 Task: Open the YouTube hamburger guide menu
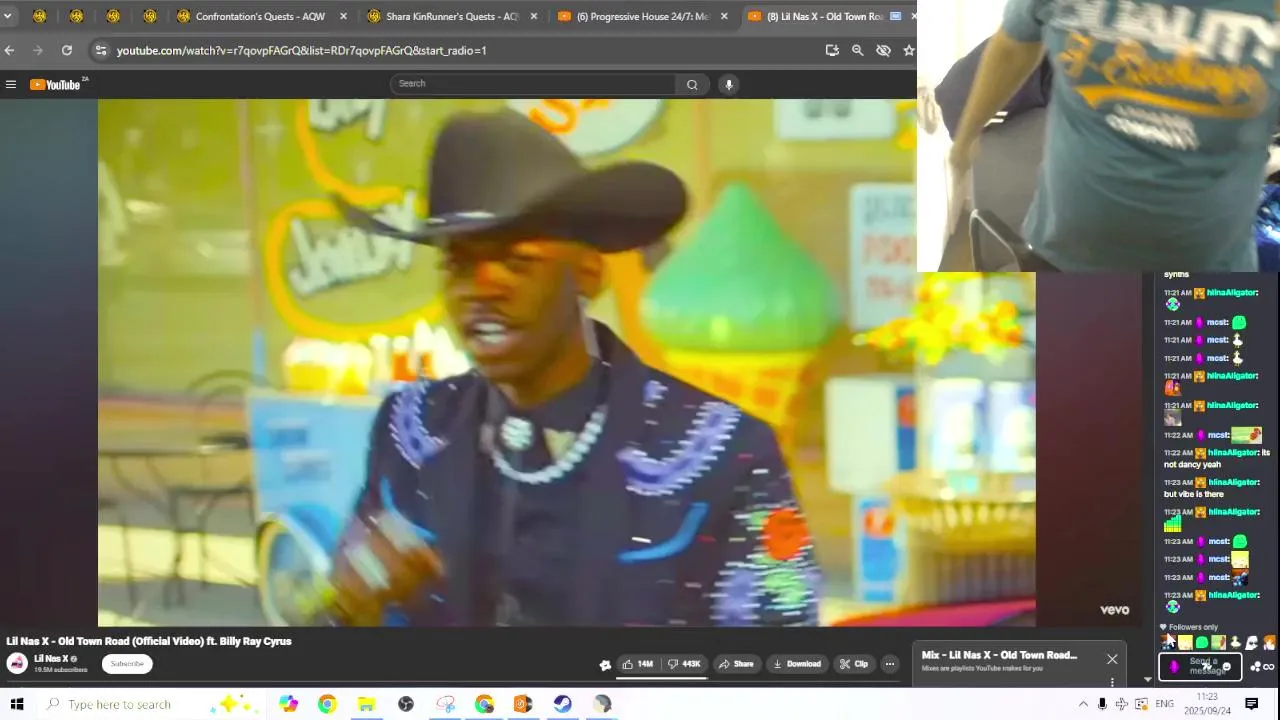pyautogui.click(x=11, y=85)
